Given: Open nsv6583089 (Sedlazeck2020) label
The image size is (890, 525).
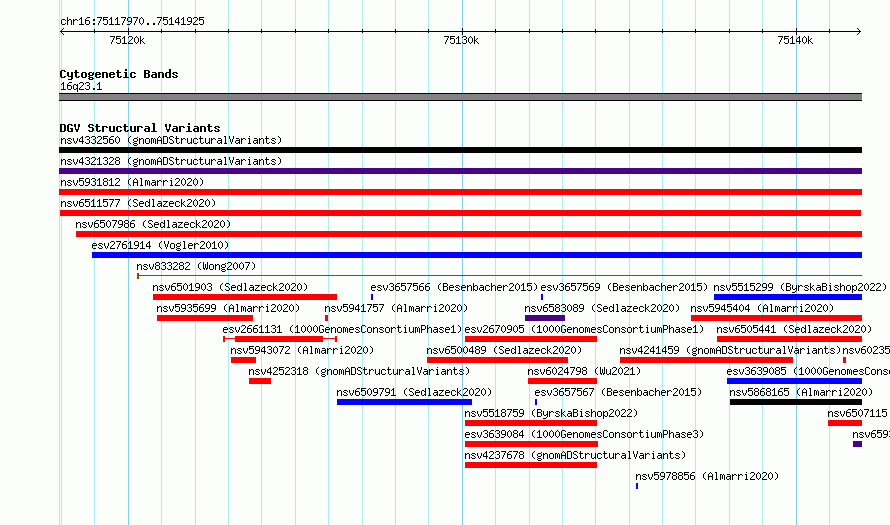Looking at the screenshot, I should coord(602,308).
